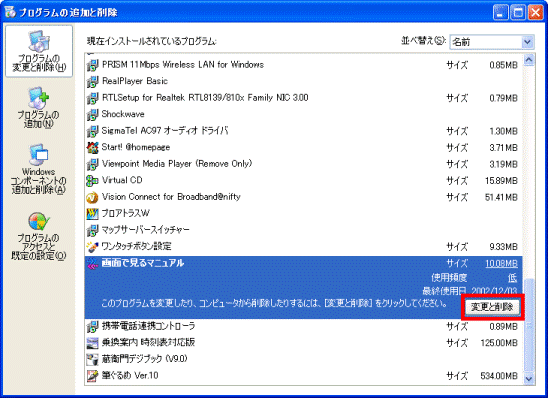Image resolution: width=548 pixels, height=398 pixels.
Task: Select ワンタッチボタン設定 entry
Action: [x=304, y=246]
